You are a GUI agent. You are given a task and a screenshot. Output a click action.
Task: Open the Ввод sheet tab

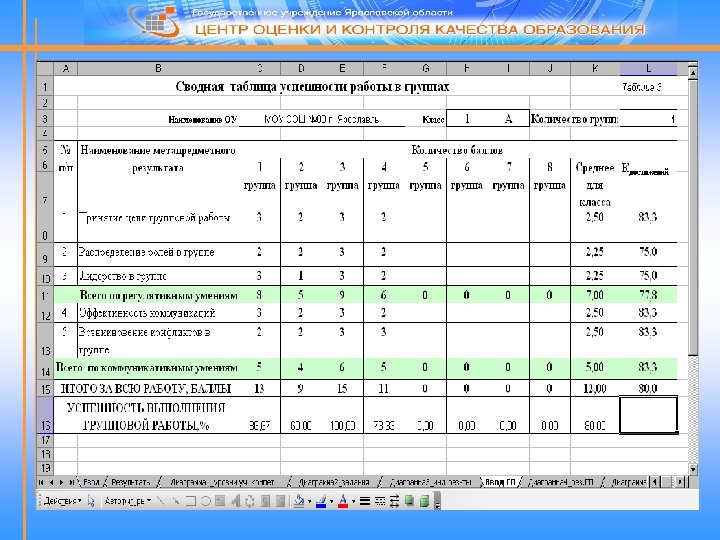pos(90,482)
